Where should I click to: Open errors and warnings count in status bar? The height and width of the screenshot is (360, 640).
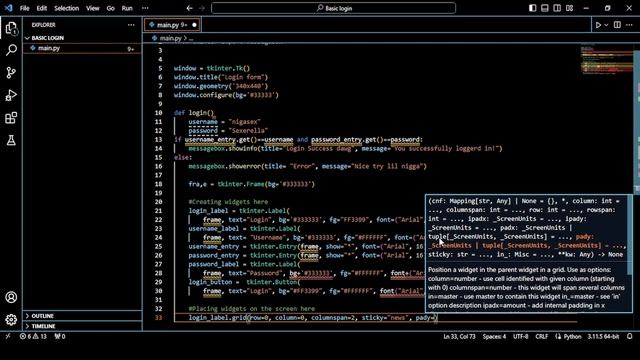coord(33,336)
